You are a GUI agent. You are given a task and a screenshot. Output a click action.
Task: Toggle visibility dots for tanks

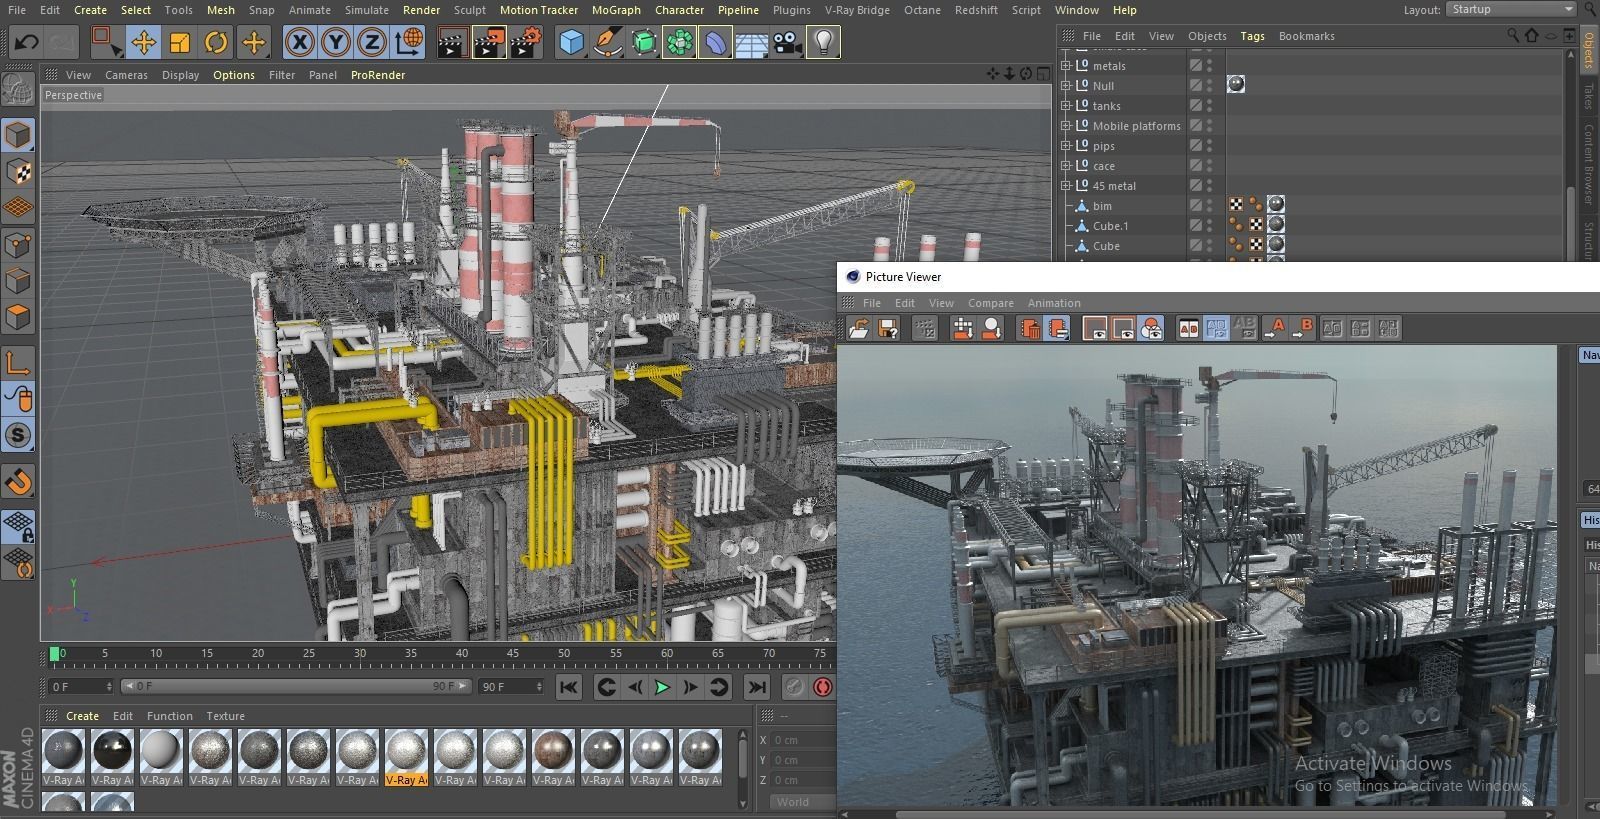pyautogui.click(x=1209, y=106)
